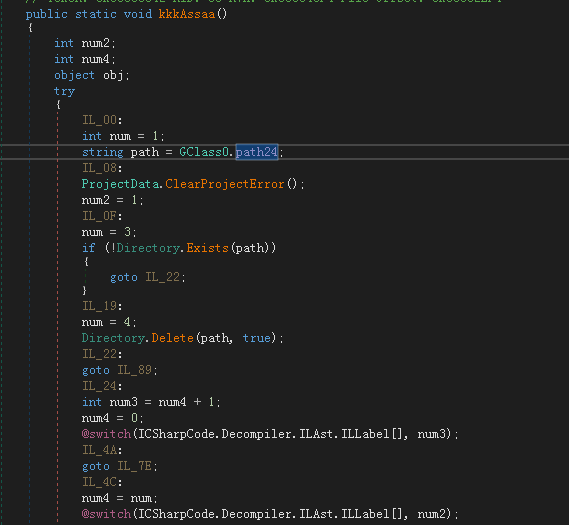Click the 'int num2;' declaration line
Viewport: 569px width, 525px height.
point(85,44)
